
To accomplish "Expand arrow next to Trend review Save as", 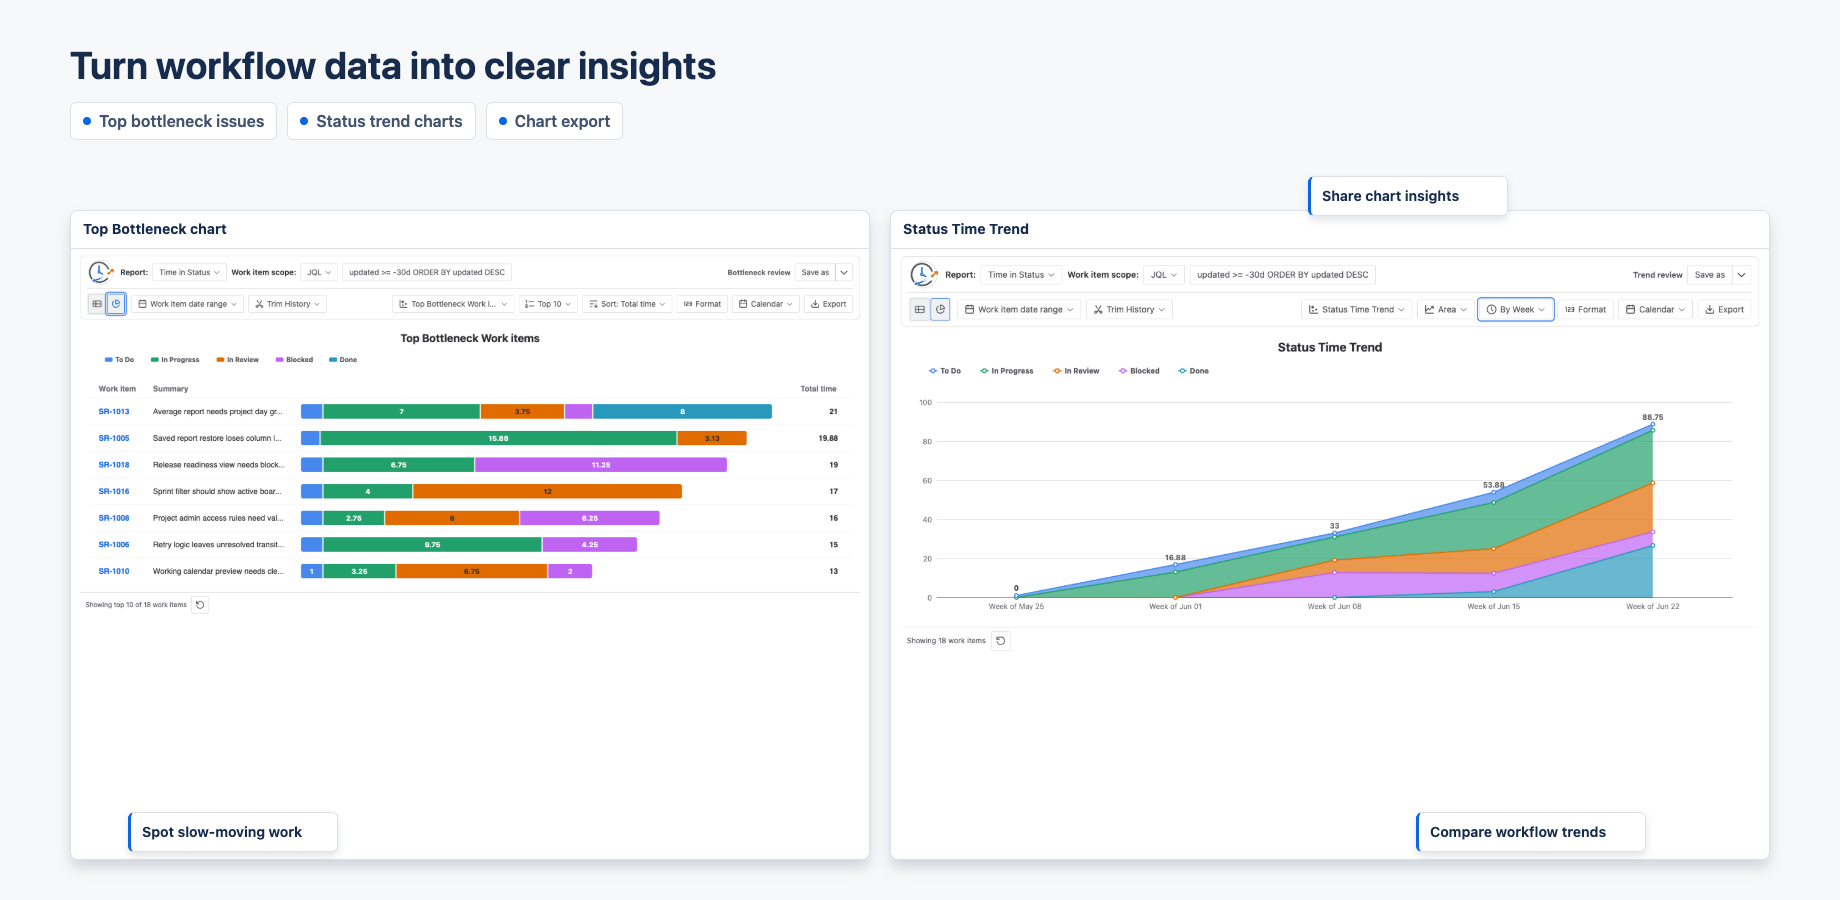I will (1742, 275).
